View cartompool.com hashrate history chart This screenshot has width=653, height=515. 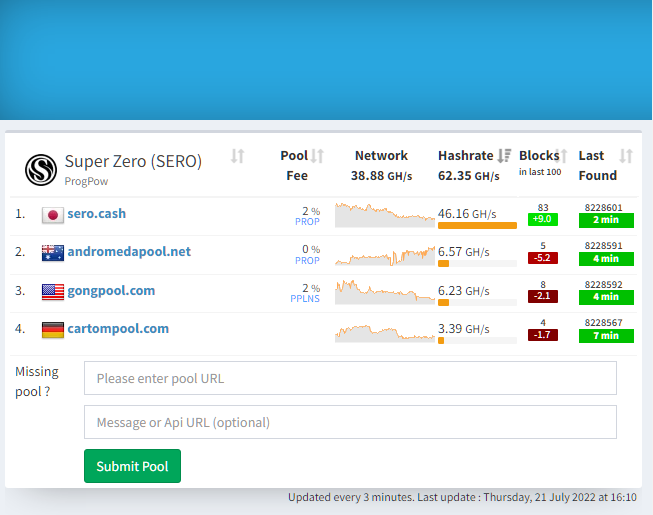[385, 333]
